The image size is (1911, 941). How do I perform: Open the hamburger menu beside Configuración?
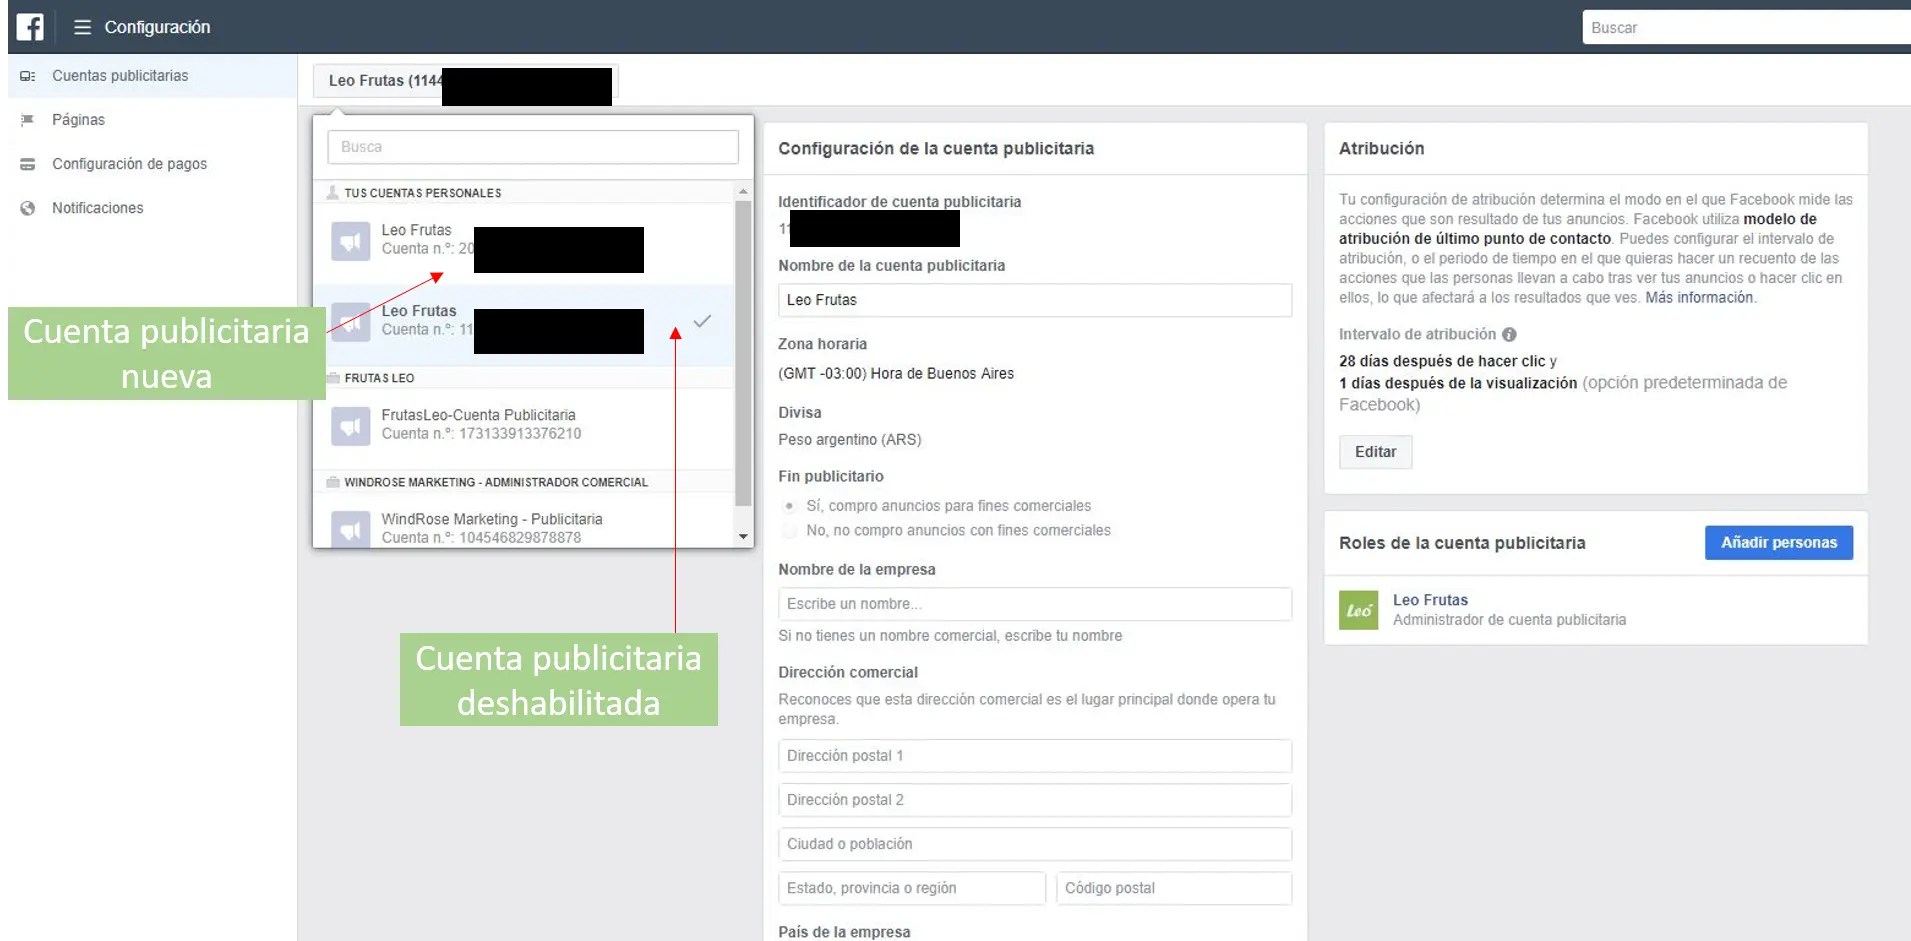click(x=82, y=27)
